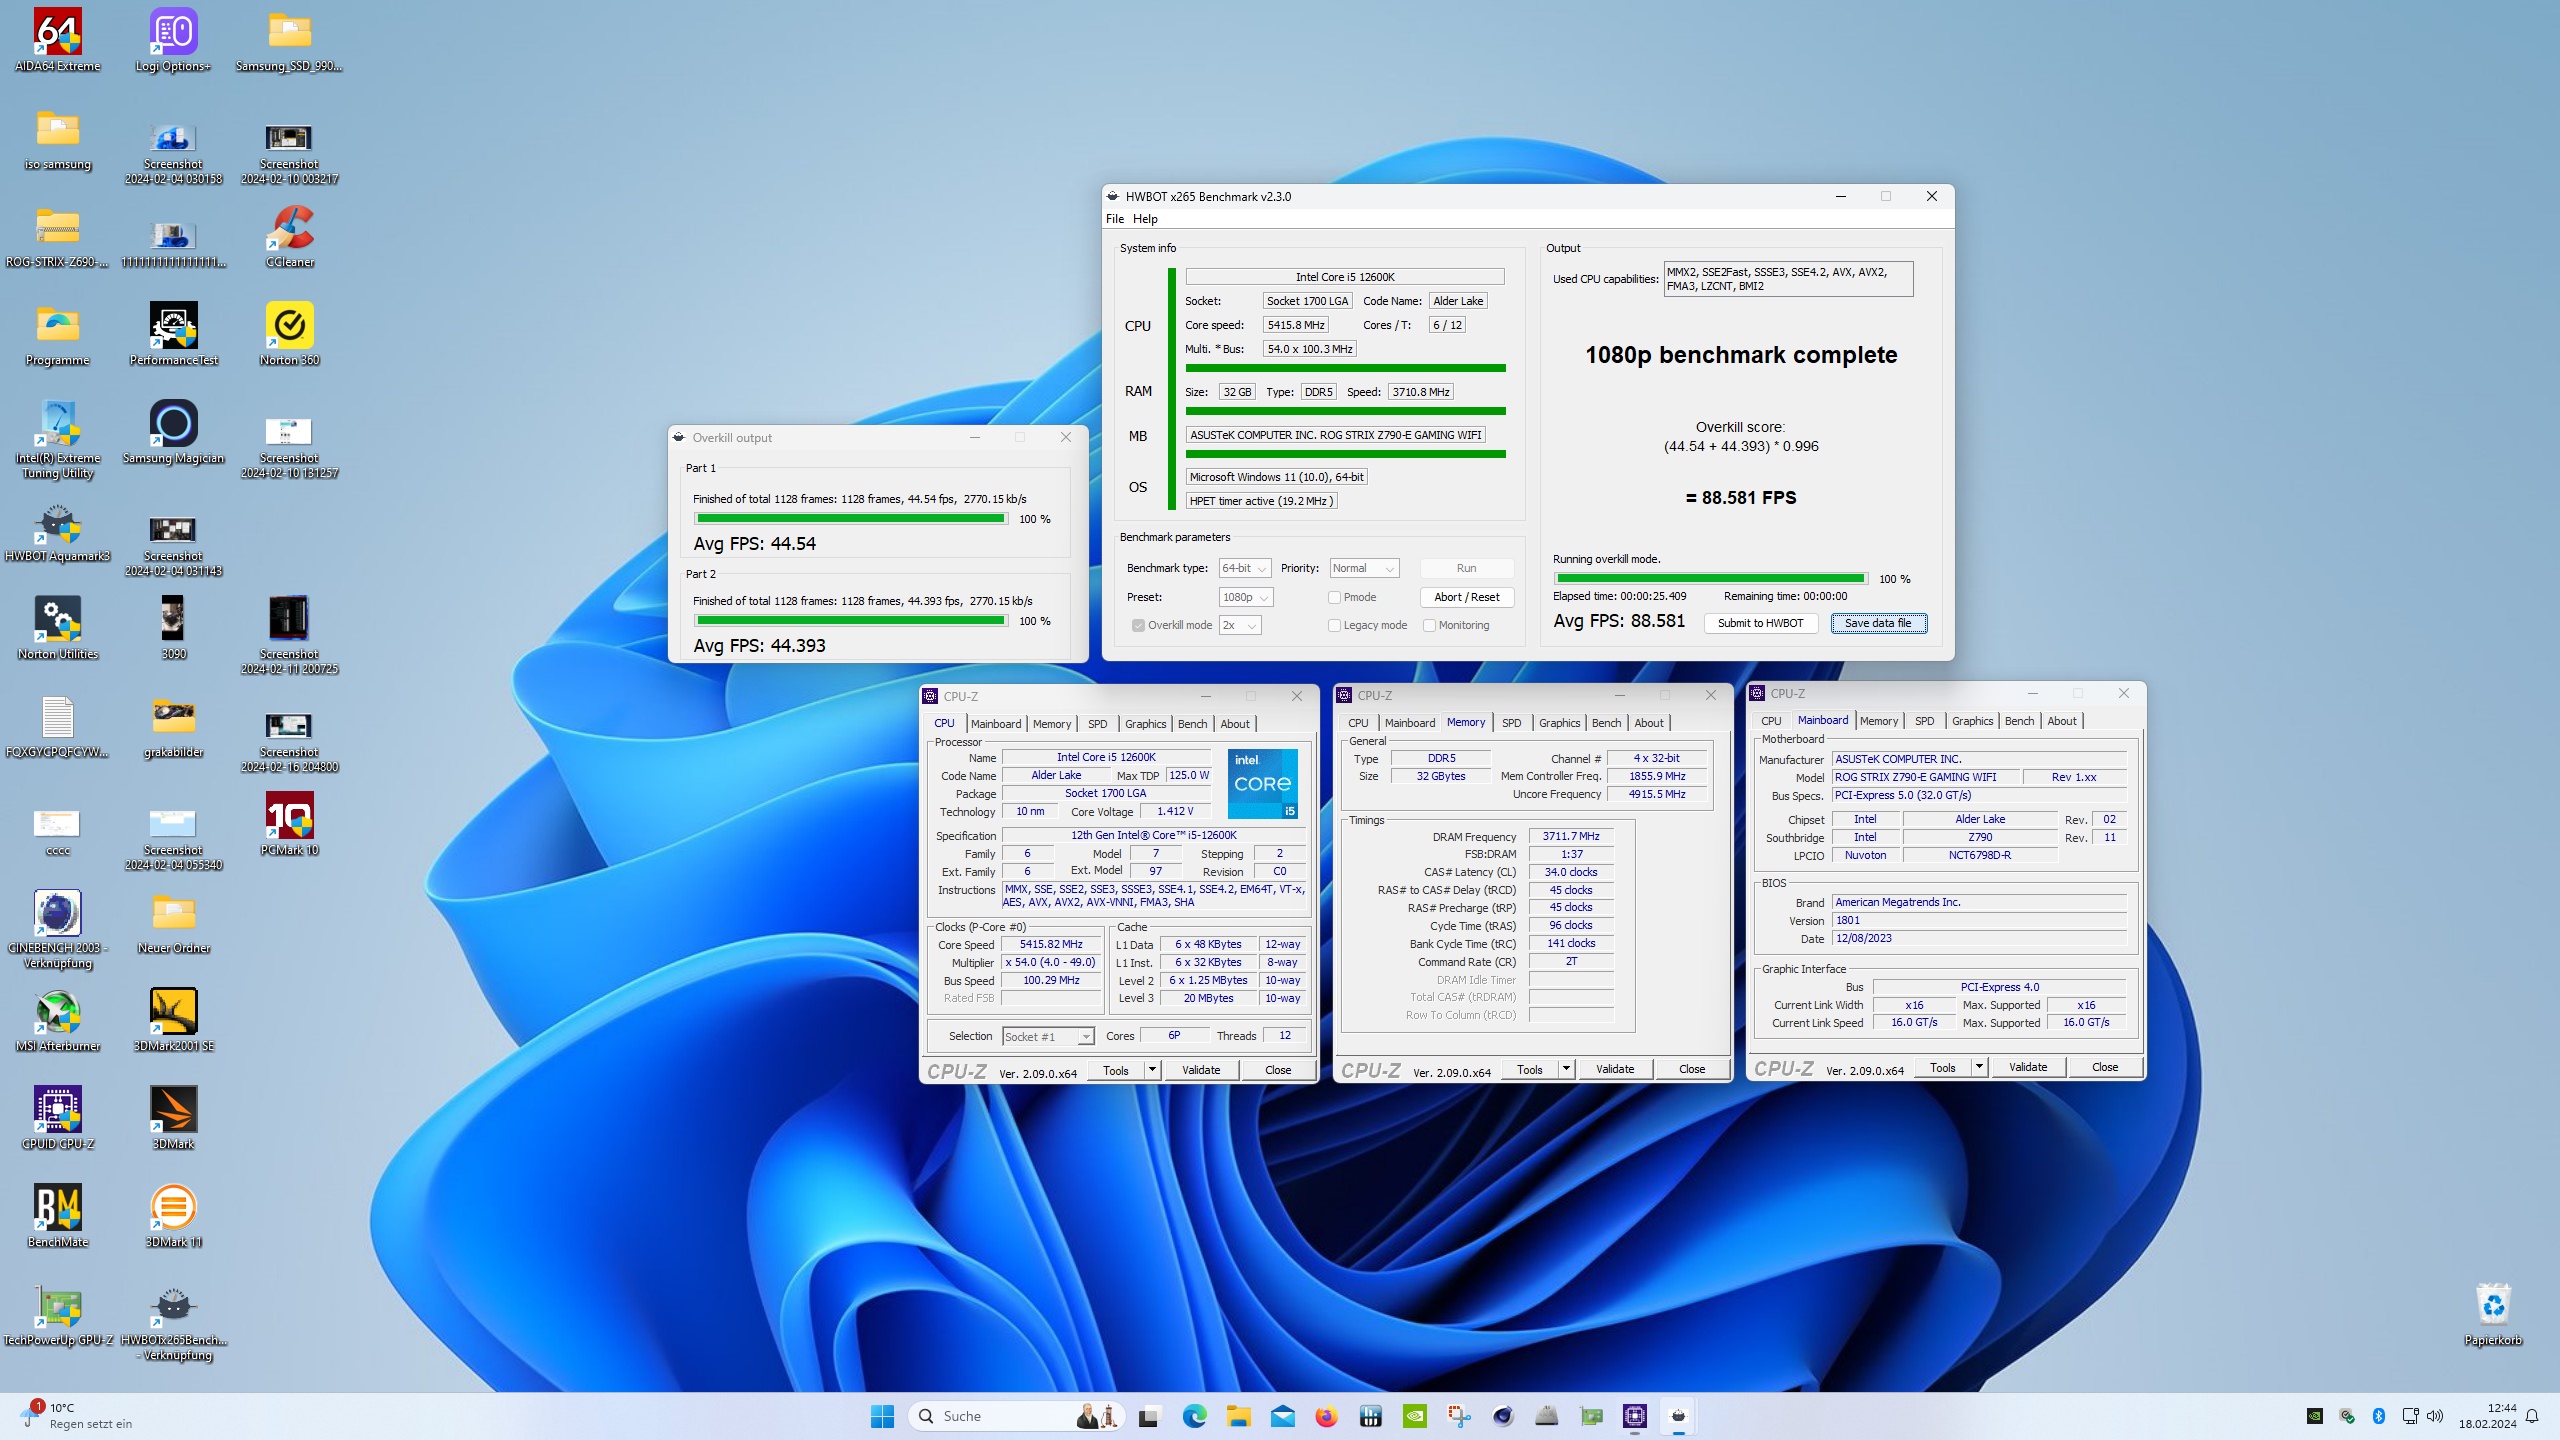Open 3DMark2001 SE desktop icon
The image size is (2560, 1440).
[x=174, y=1021]
